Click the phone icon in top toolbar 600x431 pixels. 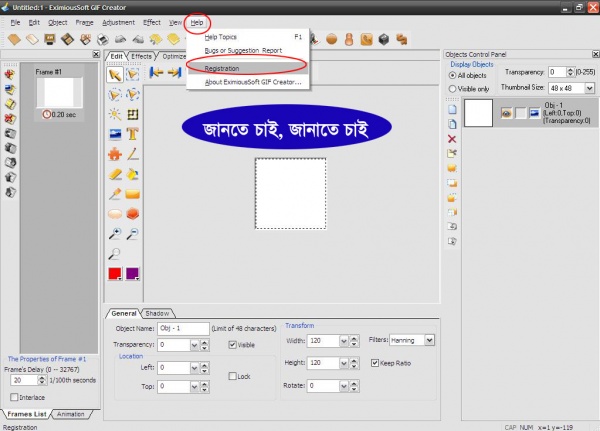click(366, 39)
